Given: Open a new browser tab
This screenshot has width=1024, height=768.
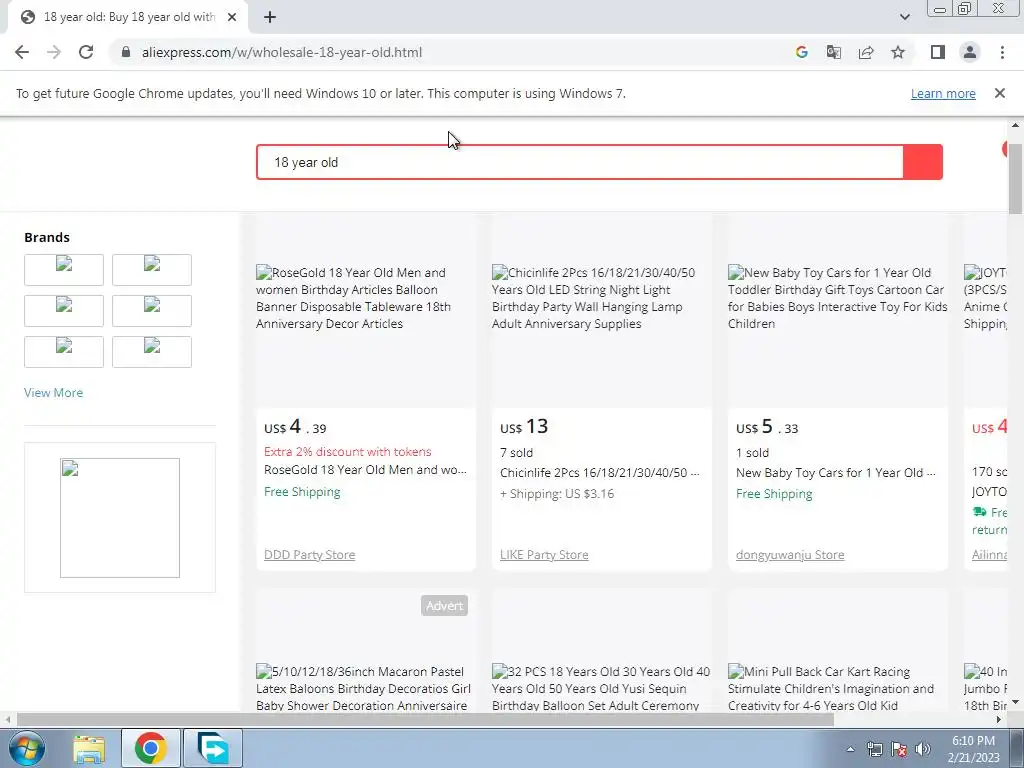Looking at the screenshot, I should (270, 17).
